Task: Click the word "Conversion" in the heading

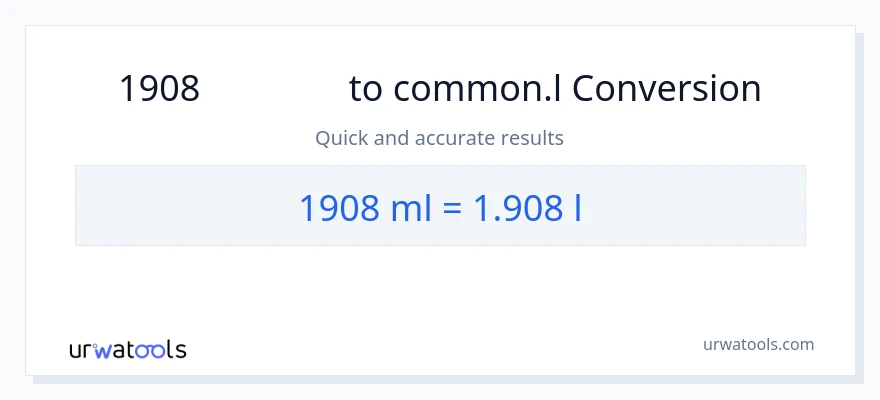Action: tap(666, 90)
